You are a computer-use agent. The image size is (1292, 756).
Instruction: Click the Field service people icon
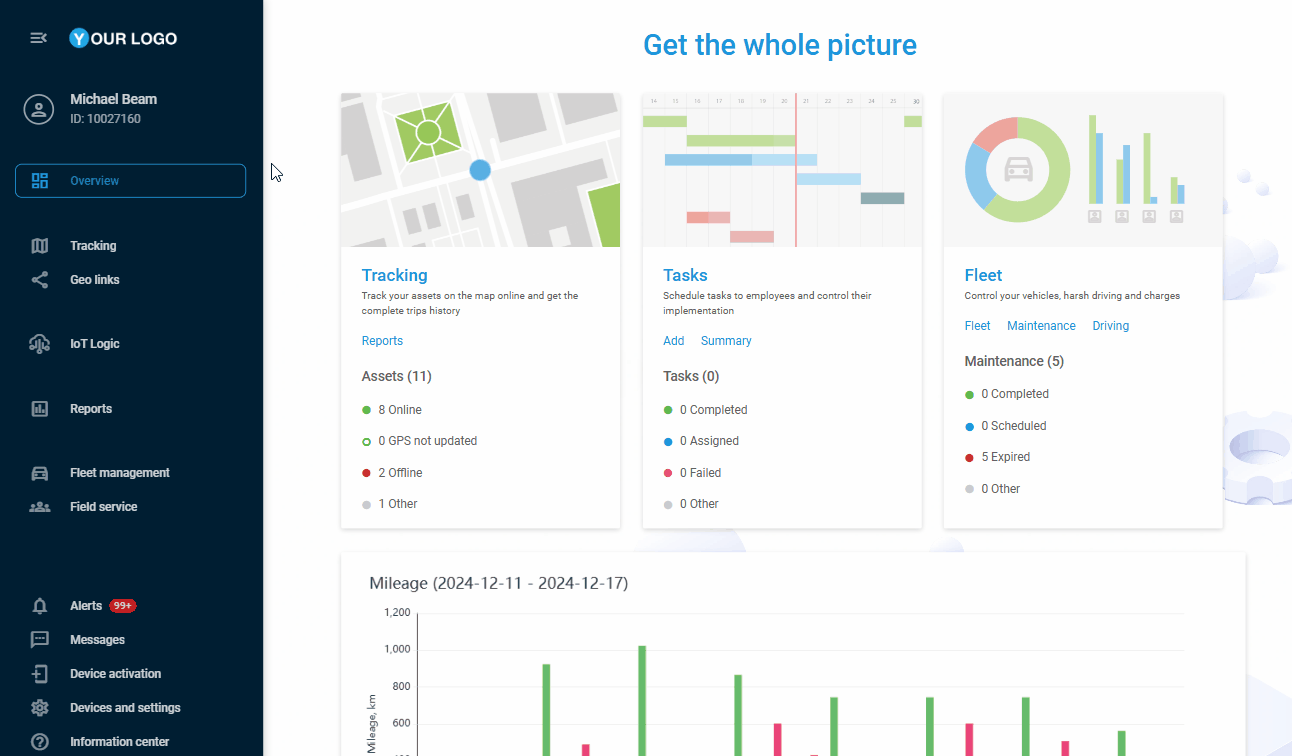[40, 507]
